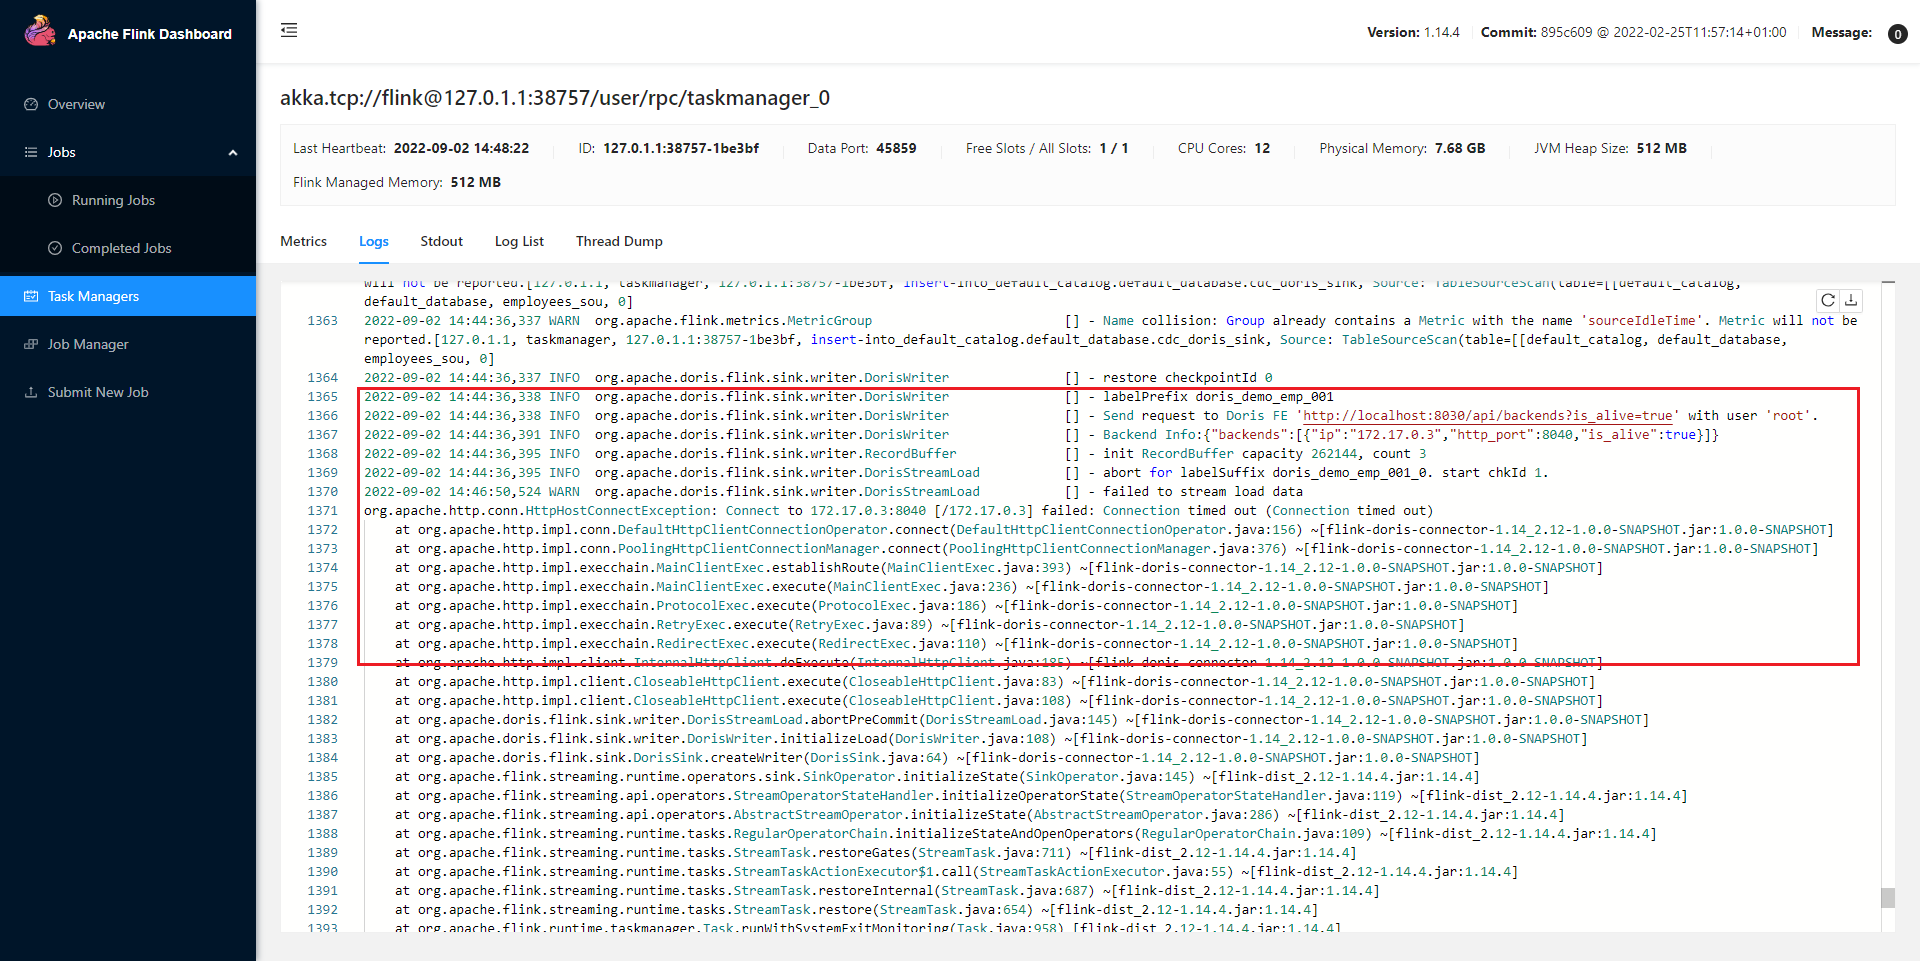Switch to the Metrics tab
The width and height of the screenshot is (1920, 961).
tap(303, 241)
